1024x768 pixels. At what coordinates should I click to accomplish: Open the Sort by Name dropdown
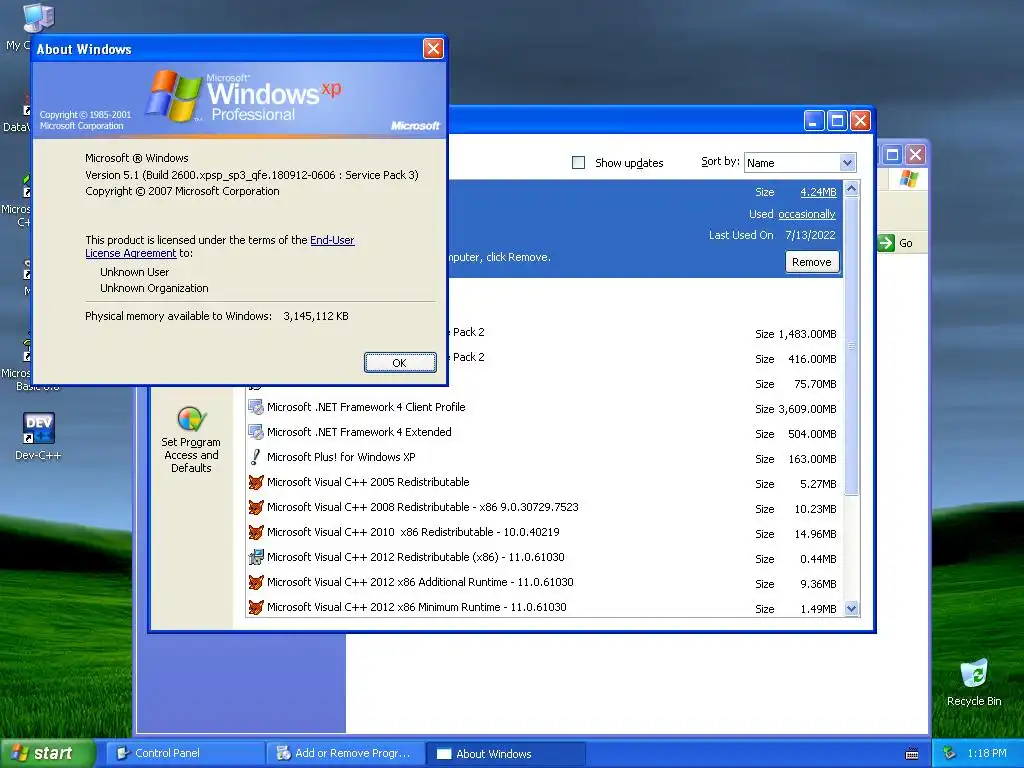point(847,163)
